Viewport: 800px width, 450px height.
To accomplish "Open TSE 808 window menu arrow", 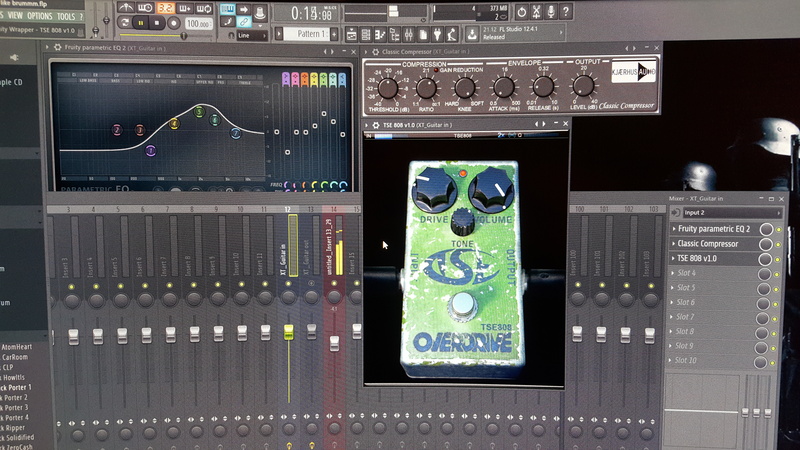I will pos(366,124).
